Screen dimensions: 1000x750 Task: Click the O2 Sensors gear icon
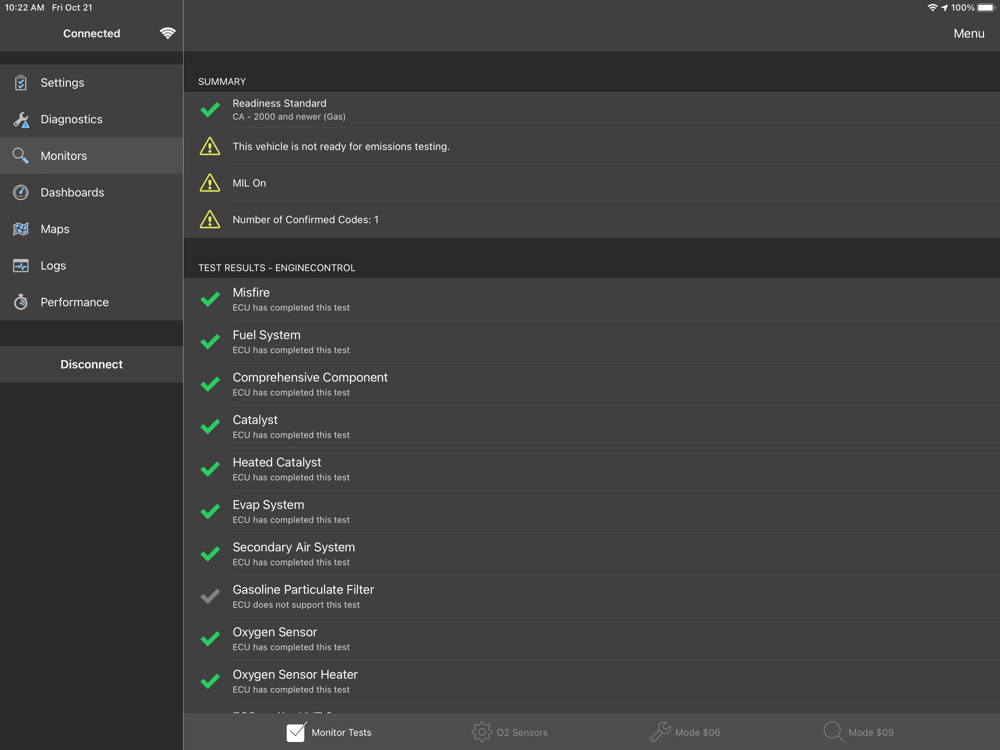pyautogui.click(x=482, y=732)
